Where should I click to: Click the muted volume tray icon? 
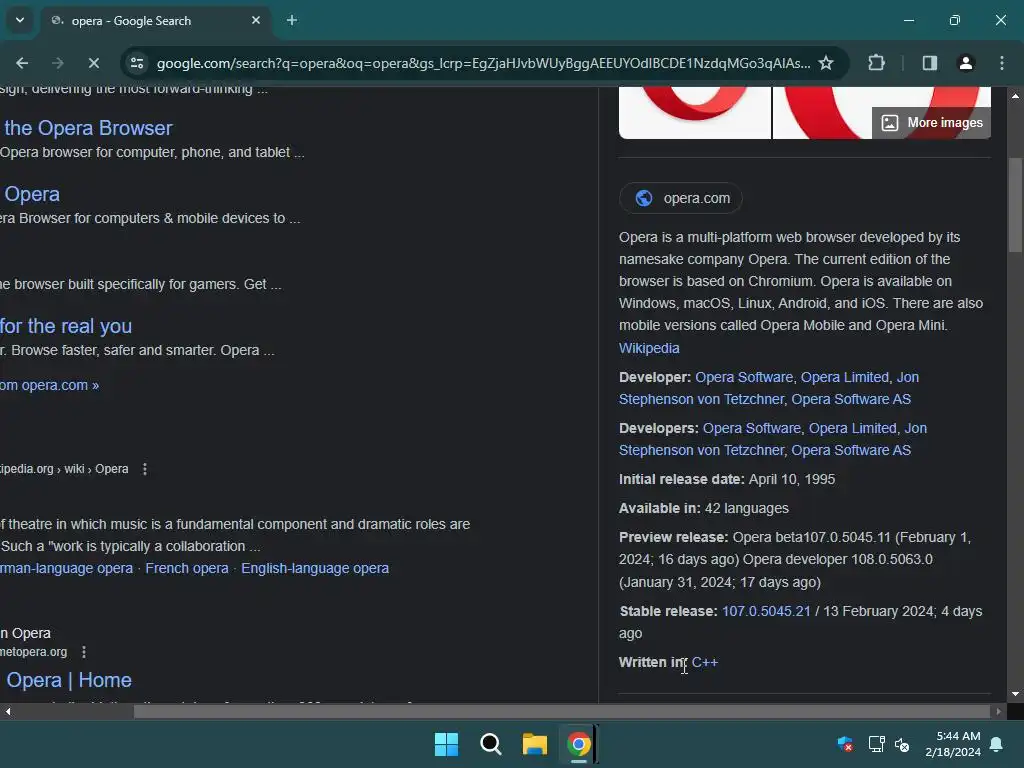point(903,744)
